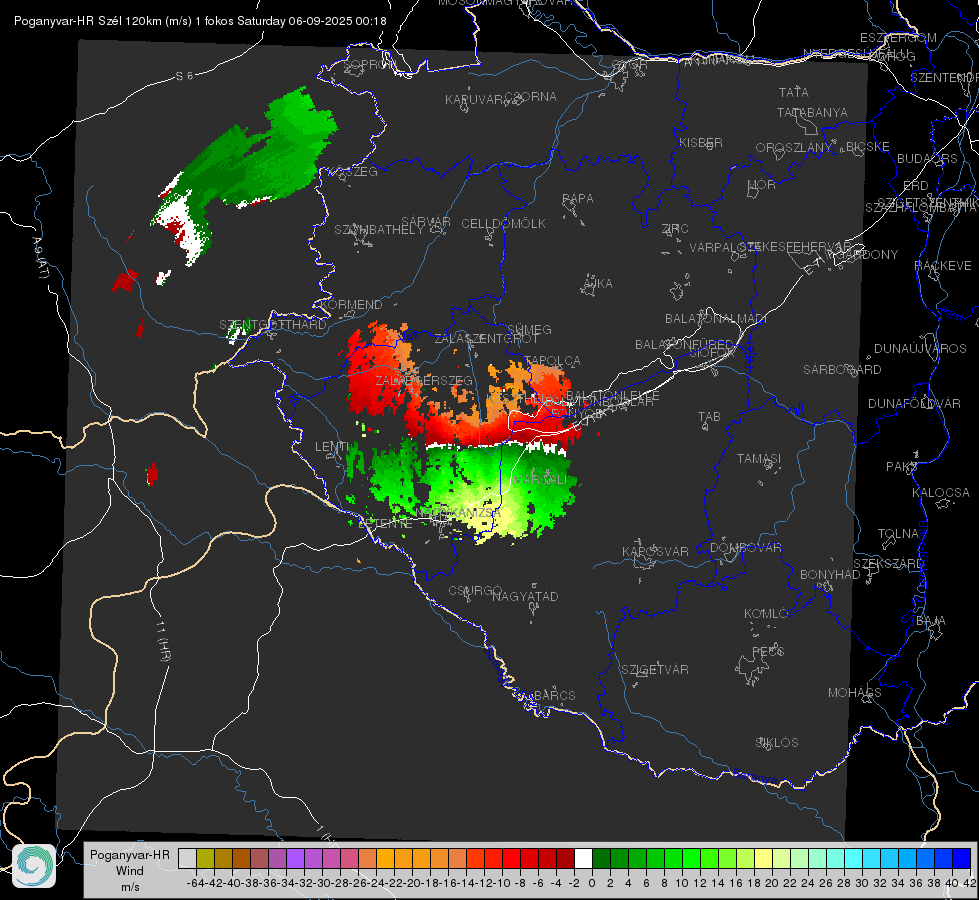Image resolution: width=979 pixels, height=900 pixels.
Task: Click the KALOCSA city label
Action: [940, 493]
